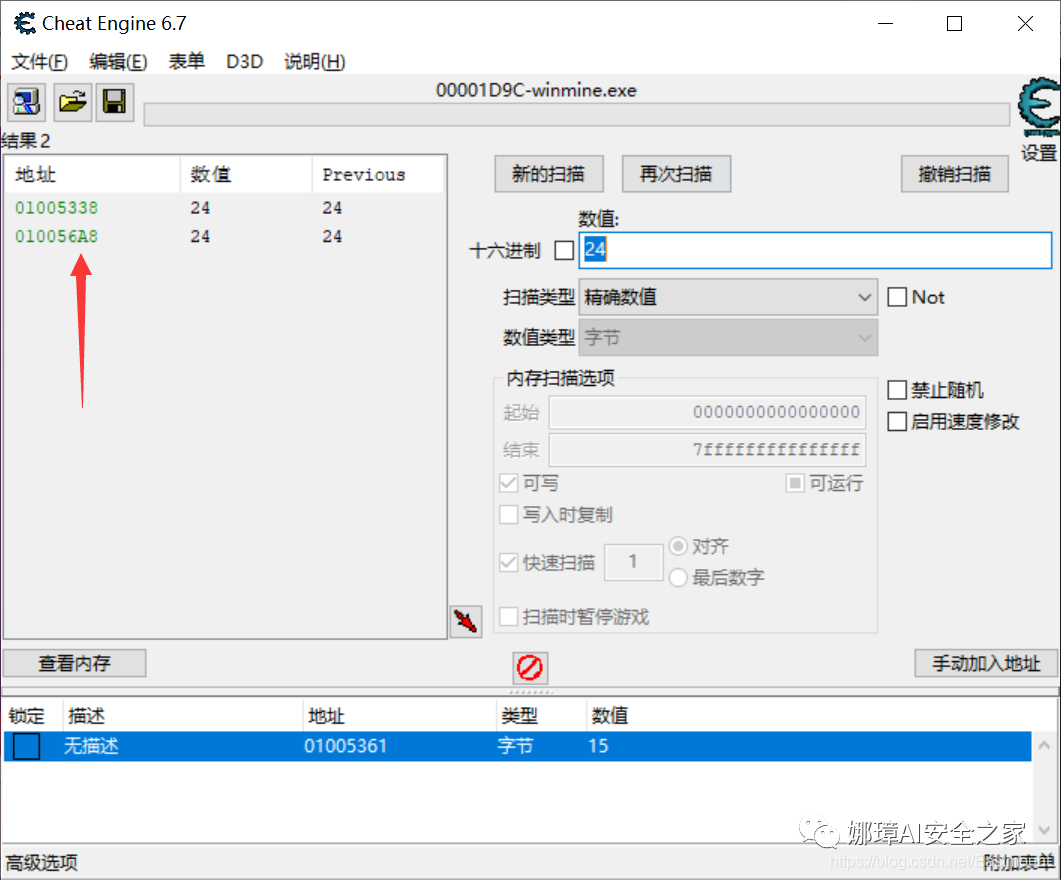Image resolution: width=1061 pixels, height=880 pixels.
Task: Click scroll down arrow of address list
Action: pos(1045,829)
